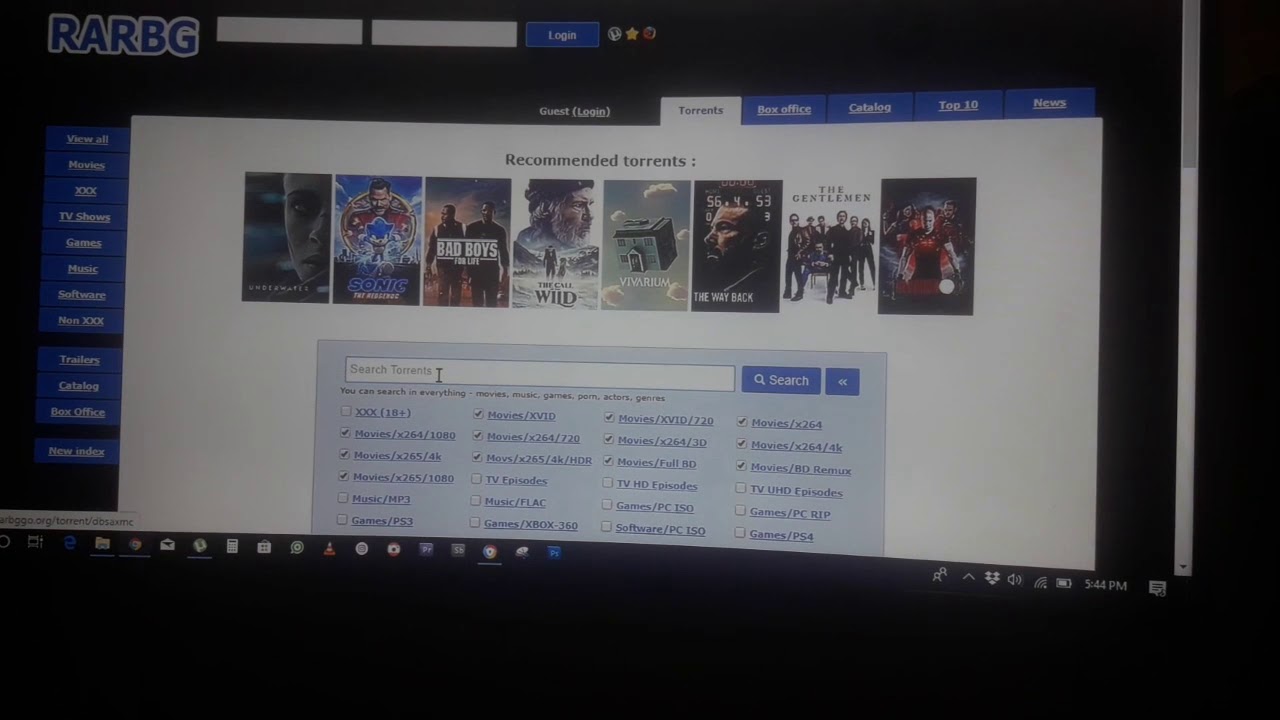The width and height of the screenshot is (1280, 720).
Task: Click the Games/XBOX-360 link
Action: click(x=531, y=525)
